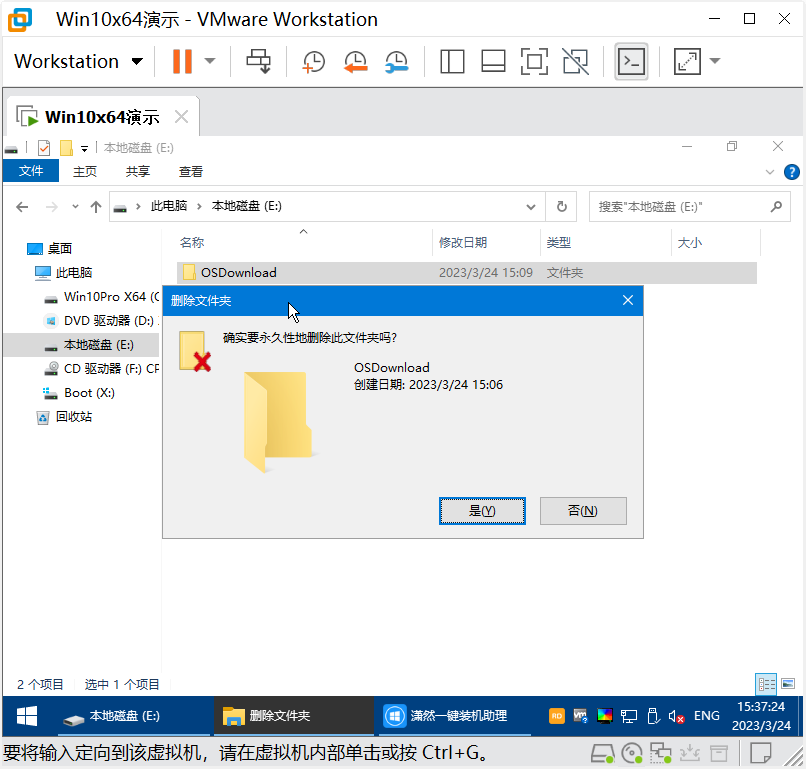Confirm deletion with the 是(Y) button

coord(482,510)
